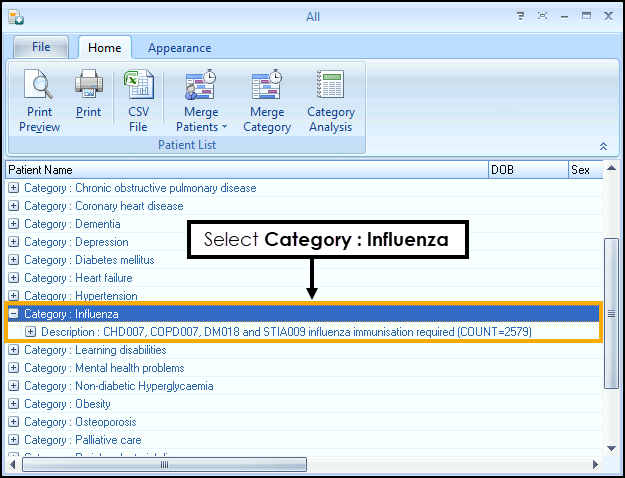Expand the Category : Hypertension node
This screenshot has height=478, width=625.
click(14, 296)
